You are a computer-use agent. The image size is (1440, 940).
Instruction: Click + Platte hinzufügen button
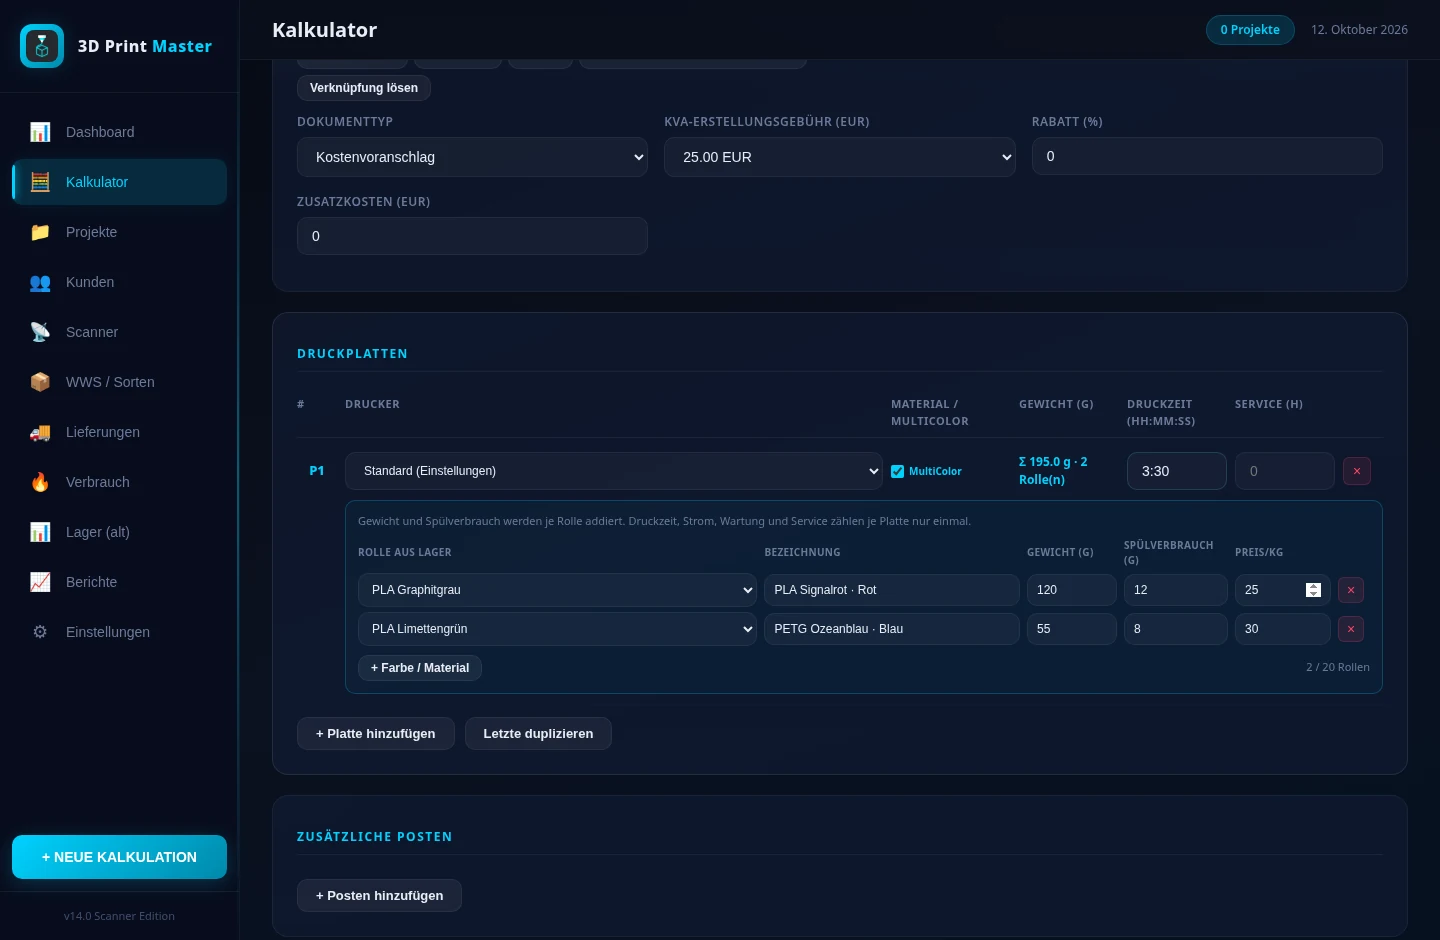tap(376, 734)
